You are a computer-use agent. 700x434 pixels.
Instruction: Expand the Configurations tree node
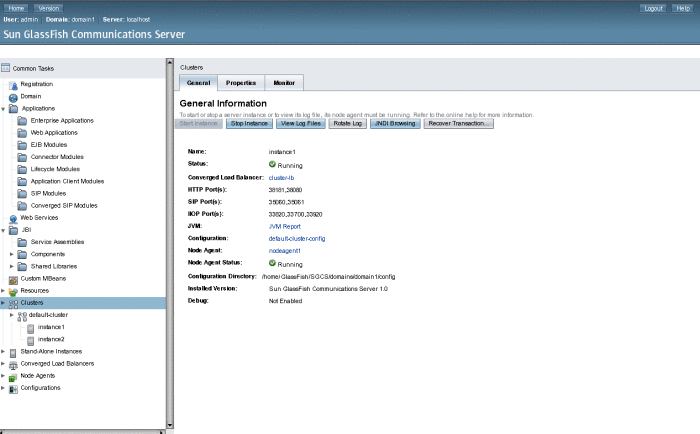(3, 388)
